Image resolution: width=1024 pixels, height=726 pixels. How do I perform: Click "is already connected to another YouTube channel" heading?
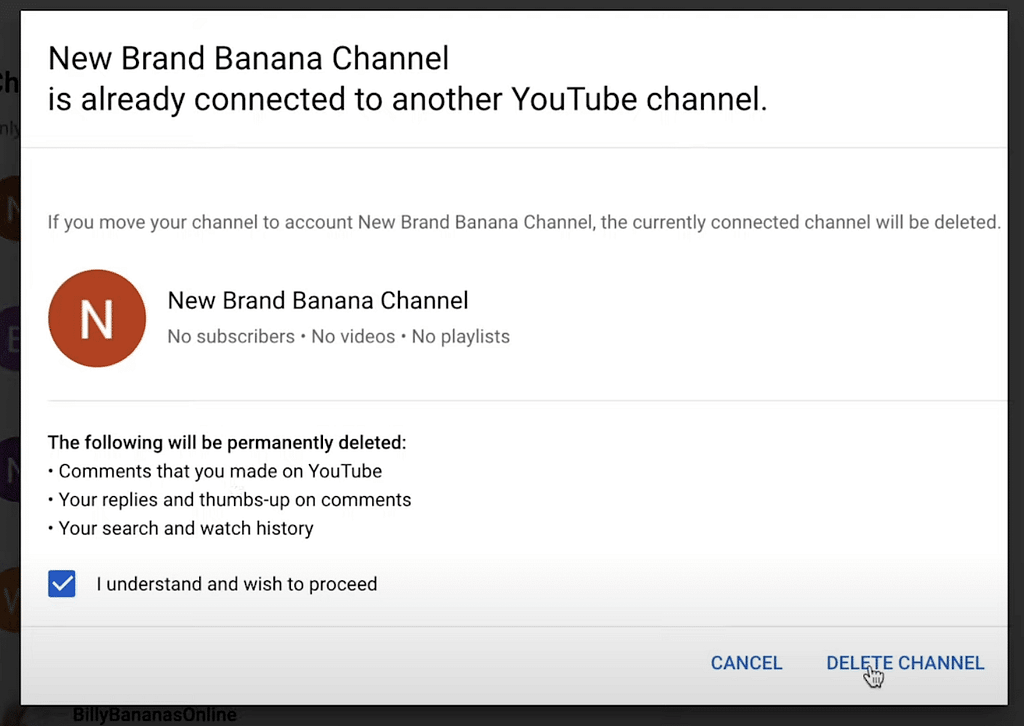click(407, 100)
